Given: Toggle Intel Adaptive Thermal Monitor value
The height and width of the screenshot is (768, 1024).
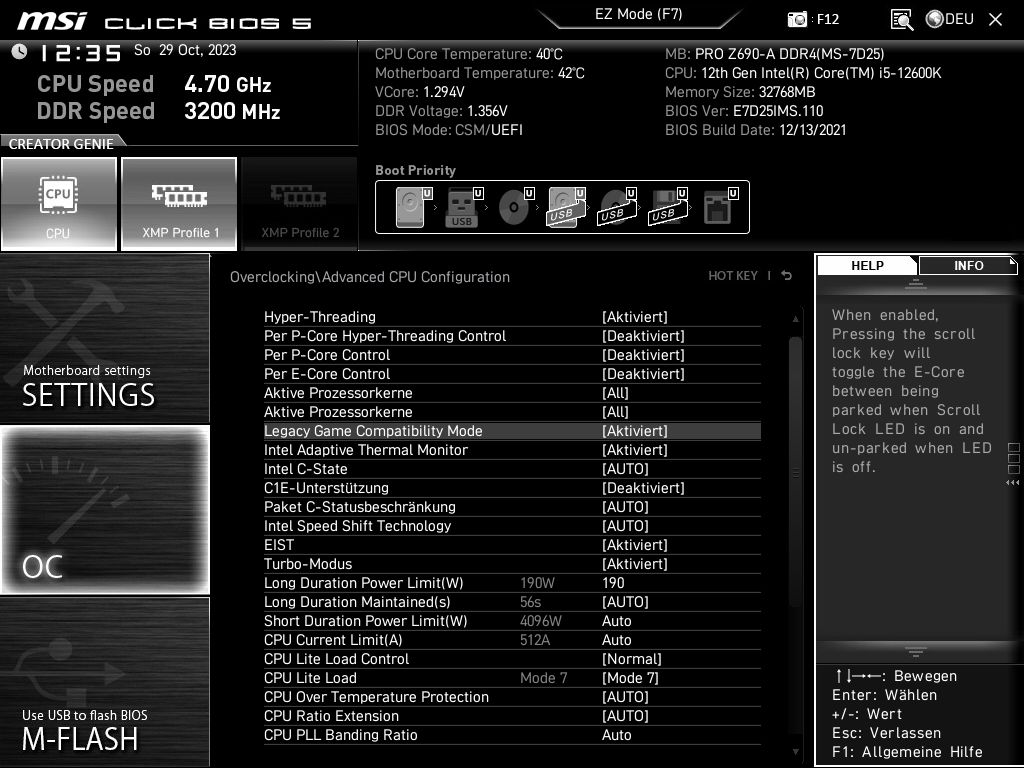Looking at the screenshot, I should click(x=634, y=450).
